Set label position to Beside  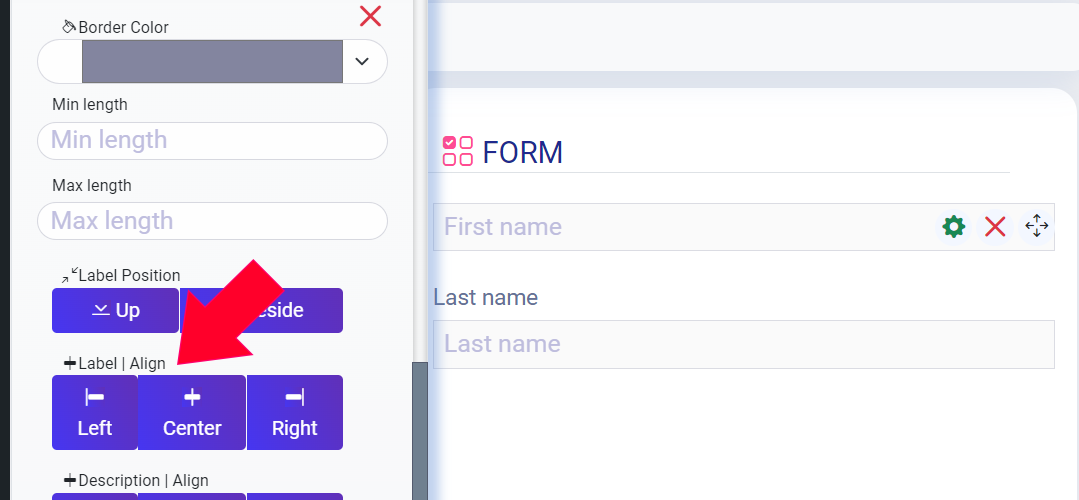coord(261,310)
